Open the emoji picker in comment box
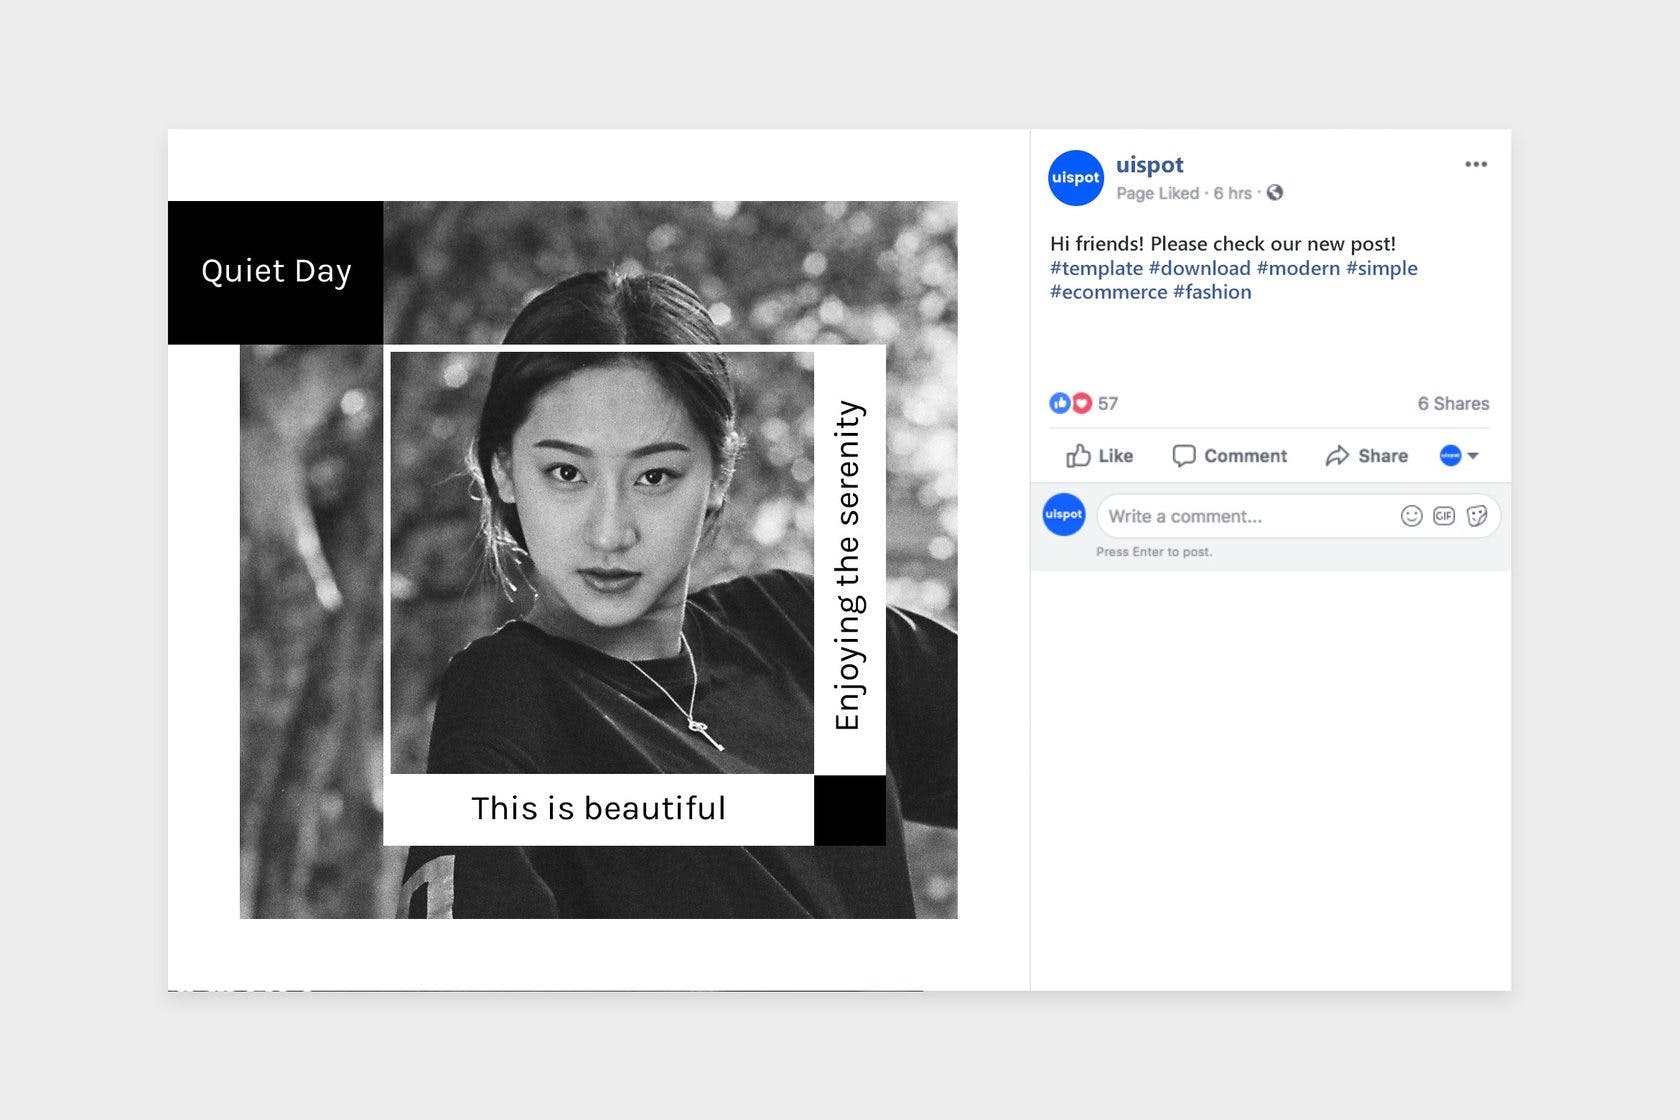Image resolution: width=1680 pixels, height=1120 pixels. 1411,516
